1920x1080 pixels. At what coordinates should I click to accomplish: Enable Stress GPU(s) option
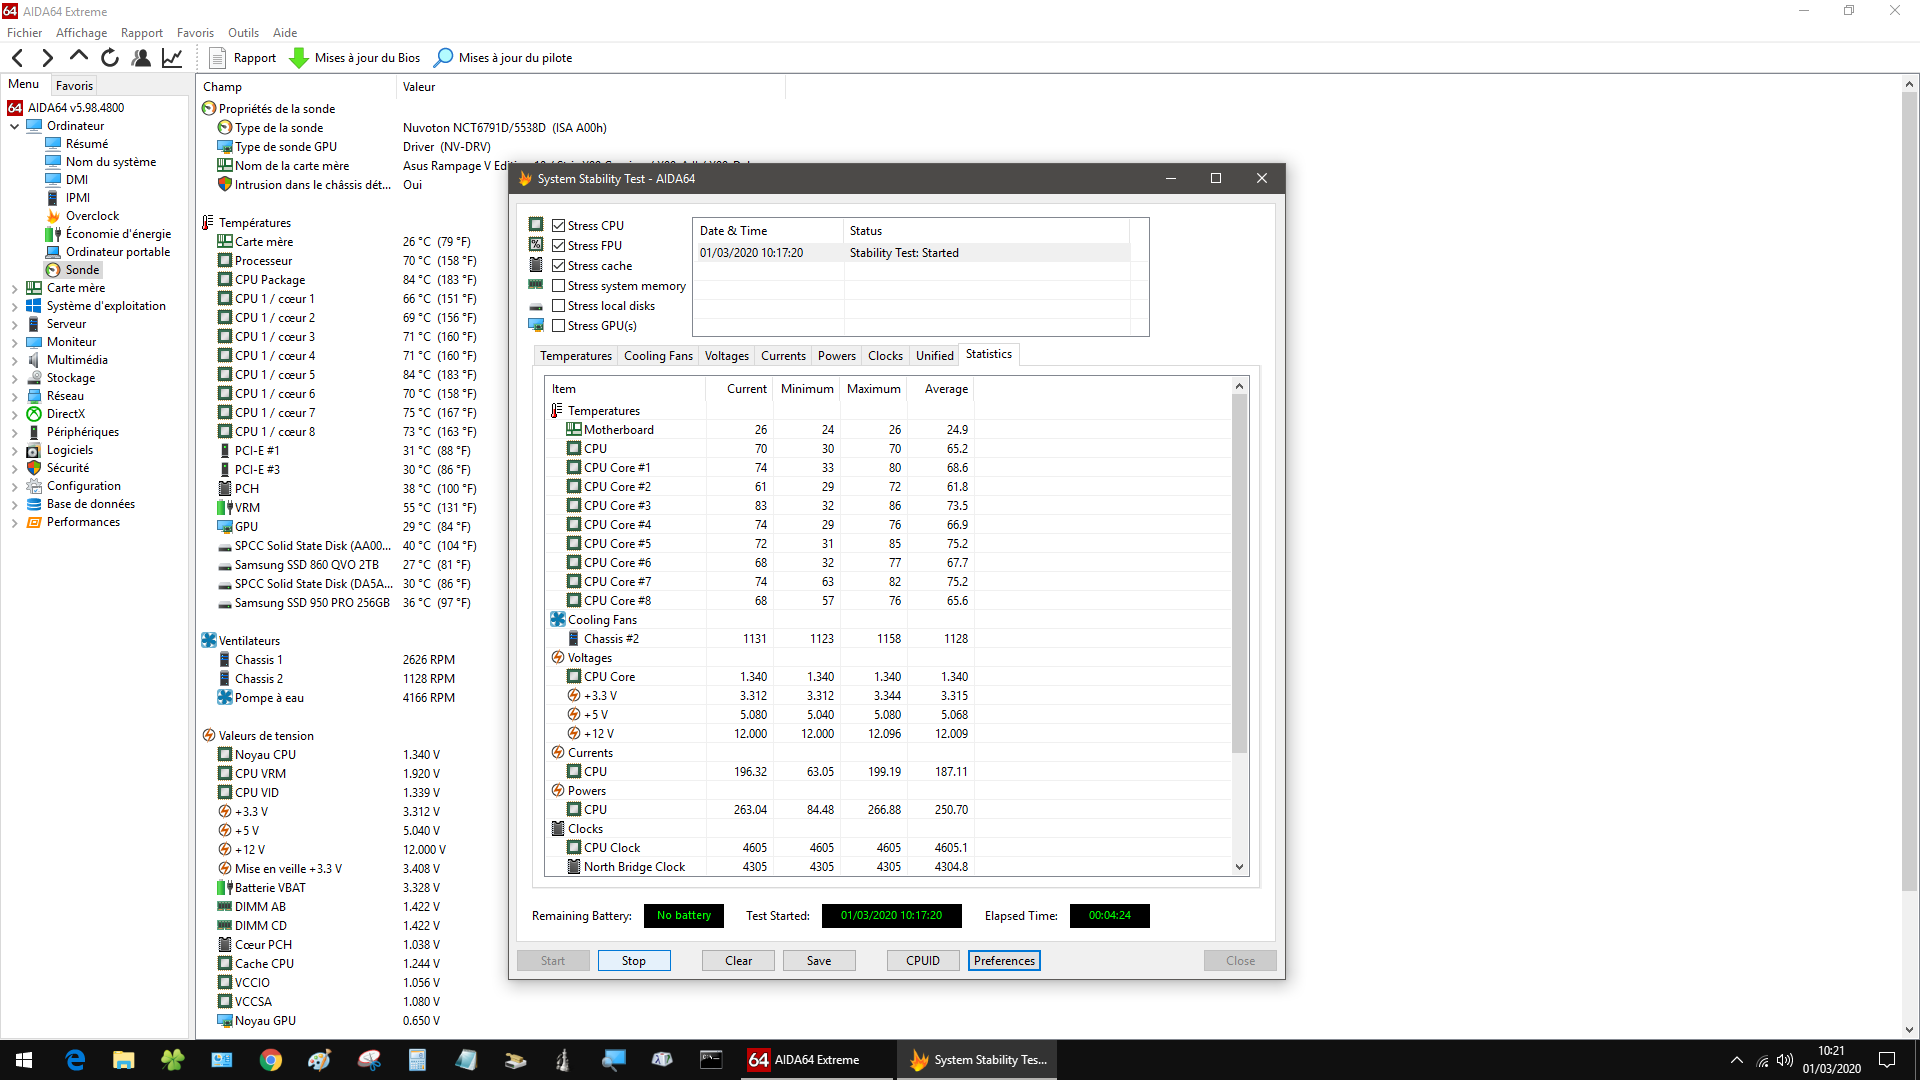tap(559, 325)
